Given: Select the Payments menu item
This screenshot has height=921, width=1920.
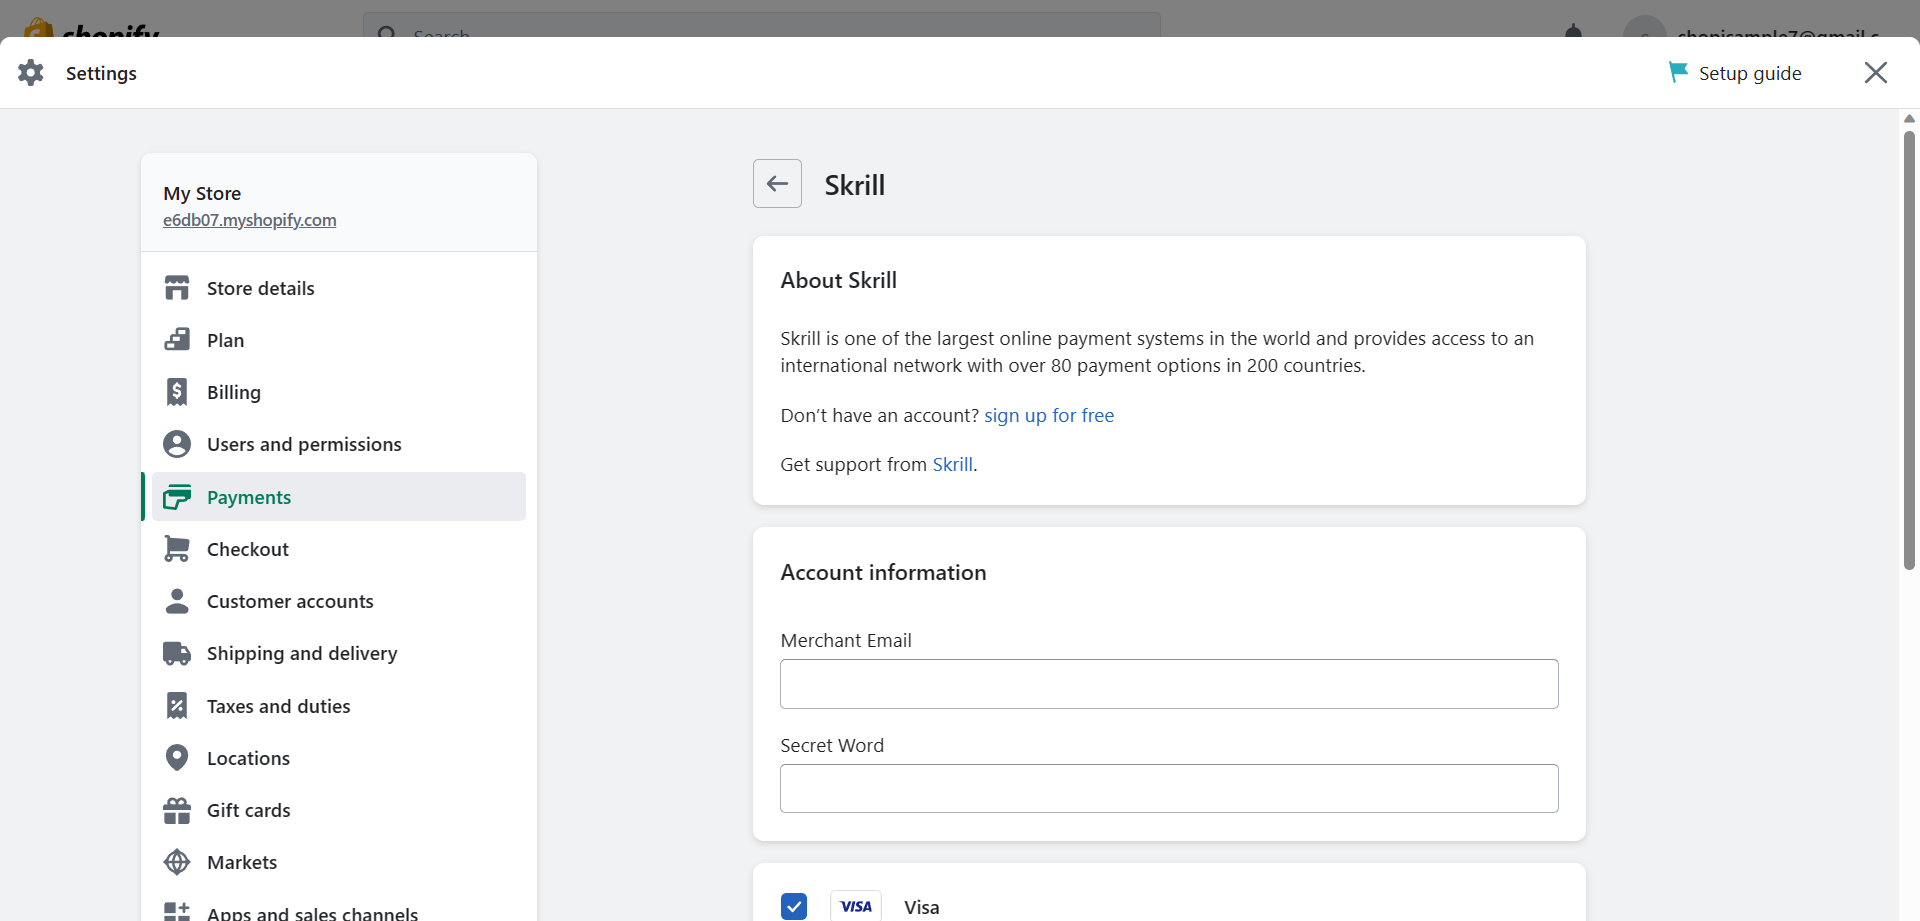Looking at the screenshot, I should (338, 497).
